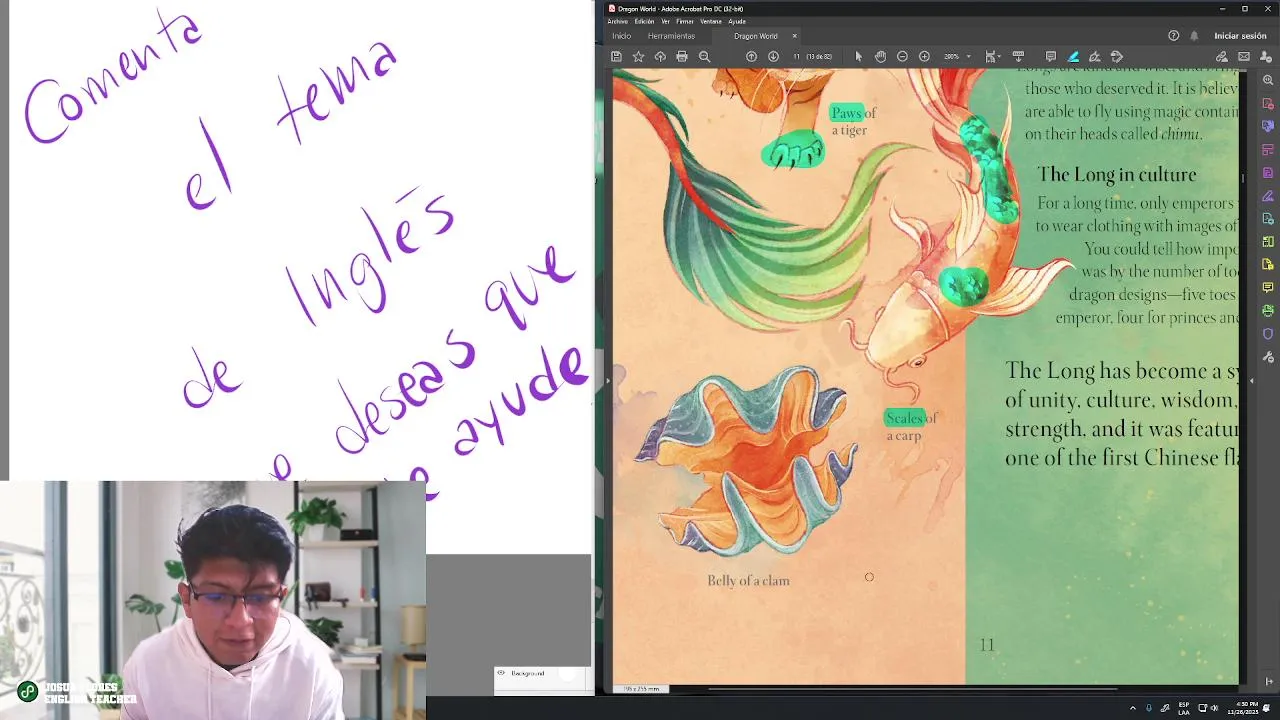Expand the left navigation pane using its arrow

[608, 381]
